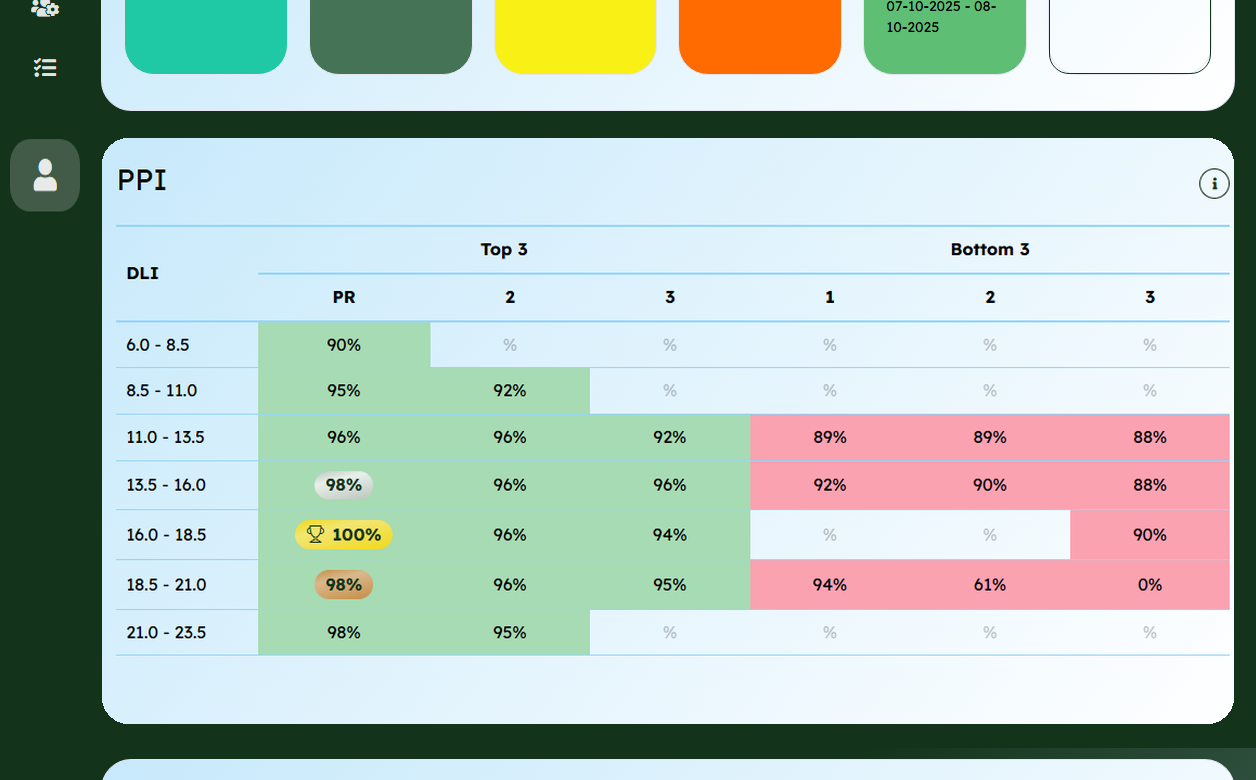Viewport: 1256px width, 780px height.
Task: Click the 92% cell in row 8.5 - 11.0
Action: coord(510,391)
